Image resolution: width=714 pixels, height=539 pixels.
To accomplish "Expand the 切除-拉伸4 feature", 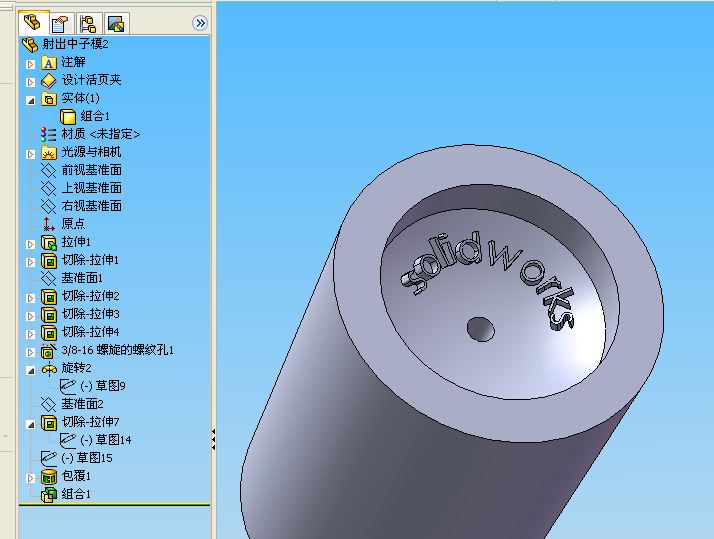I will point(31,334).
